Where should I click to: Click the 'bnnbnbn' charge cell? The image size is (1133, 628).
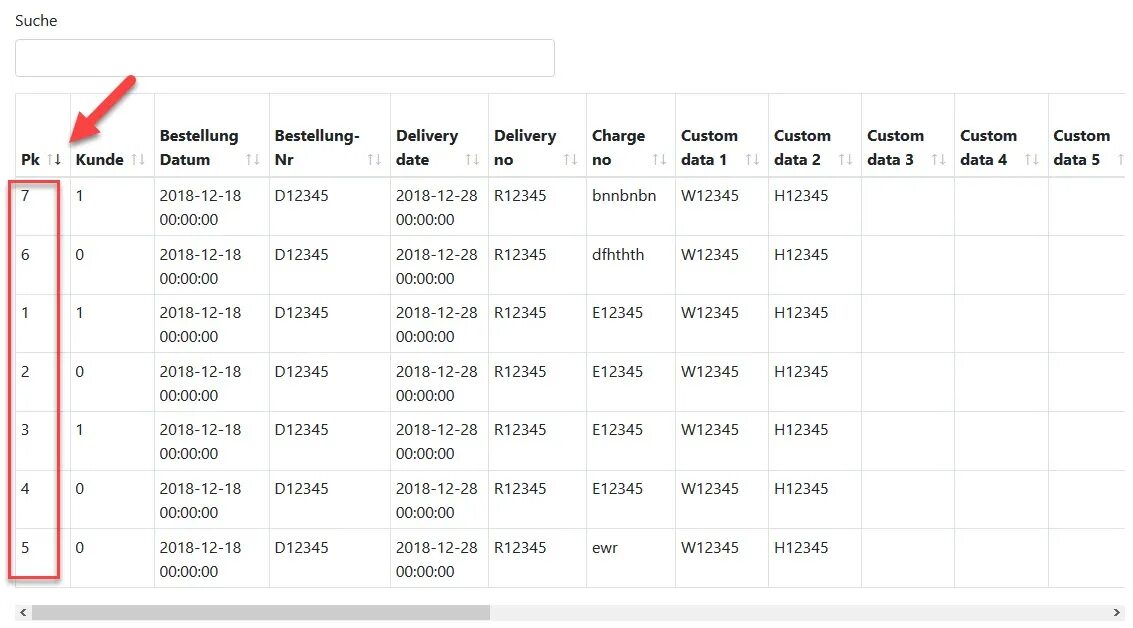click(x=624, y=196)
